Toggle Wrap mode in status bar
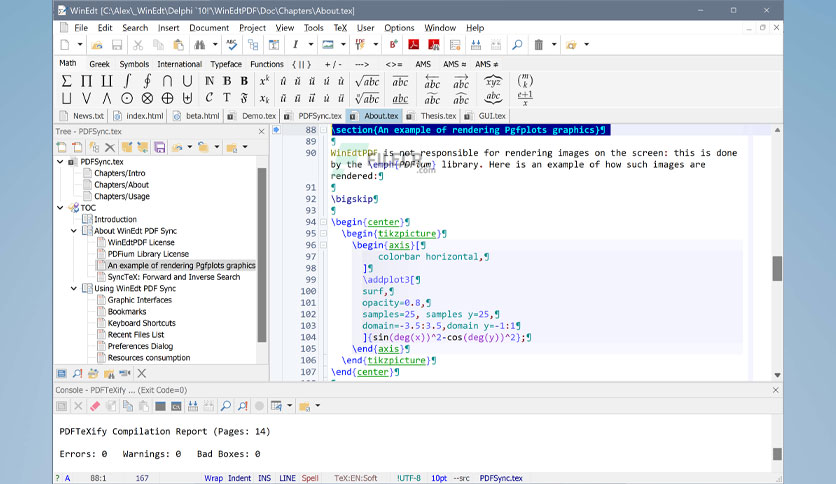 pyautogui.click(x=213, y=478)
